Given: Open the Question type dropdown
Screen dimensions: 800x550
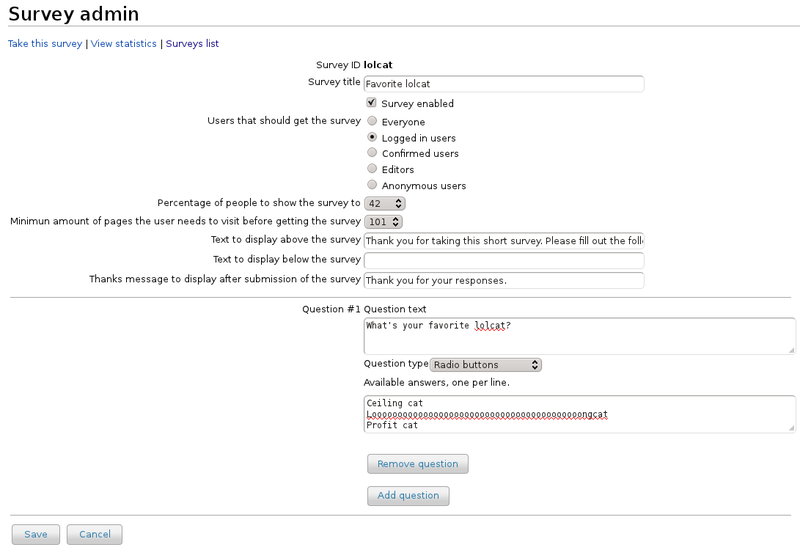Looking at the screenshot, I should pos(486,365).
